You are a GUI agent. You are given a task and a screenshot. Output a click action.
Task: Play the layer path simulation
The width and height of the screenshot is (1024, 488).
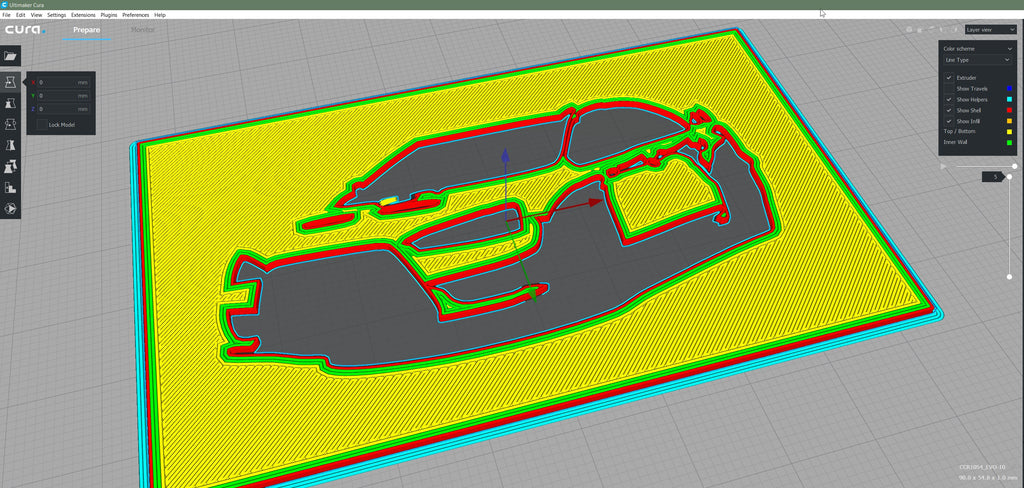943,167
